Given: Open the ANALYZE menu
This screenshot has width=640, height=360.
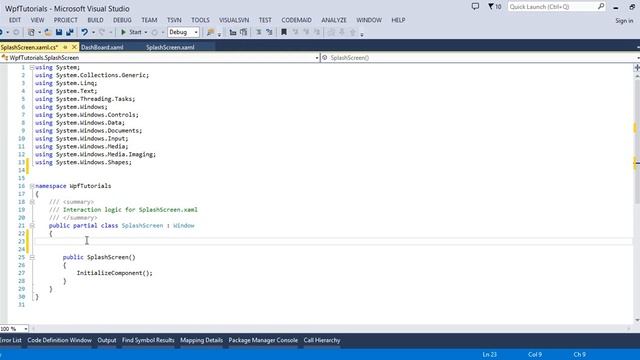Looking at the screenshot, I should pos(334,20).
